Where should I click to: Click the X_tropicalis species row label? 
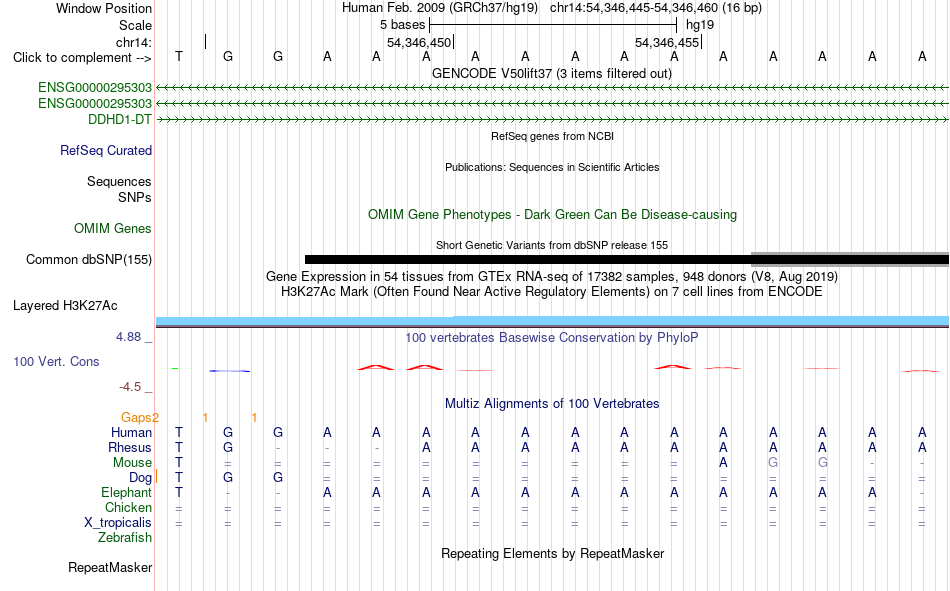pyautogui.click(x=118, y=523)
